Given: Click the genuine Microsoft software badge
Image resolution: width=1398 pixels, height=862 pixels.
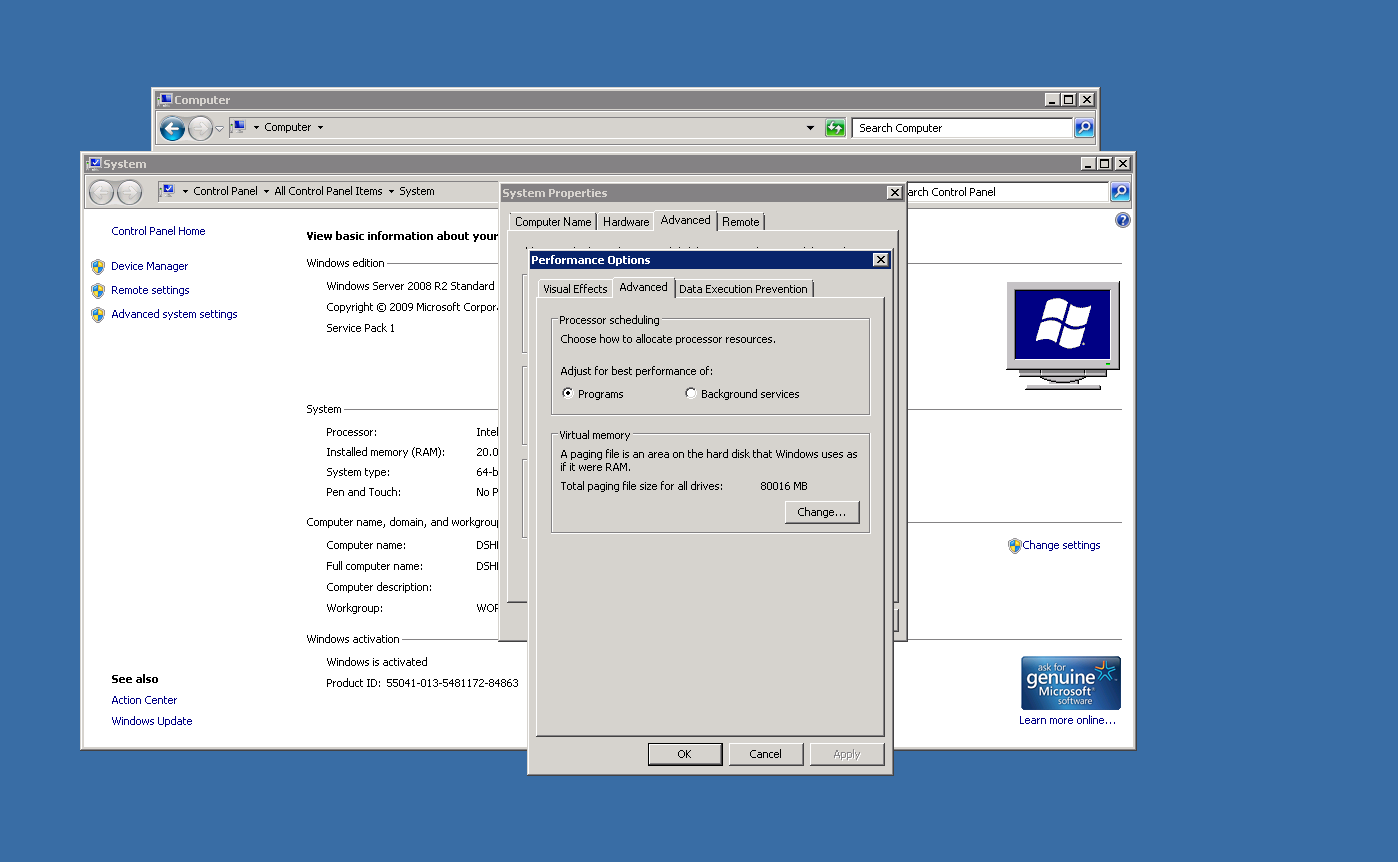Looking at the screenshot, I should (x=1070, y=682).
